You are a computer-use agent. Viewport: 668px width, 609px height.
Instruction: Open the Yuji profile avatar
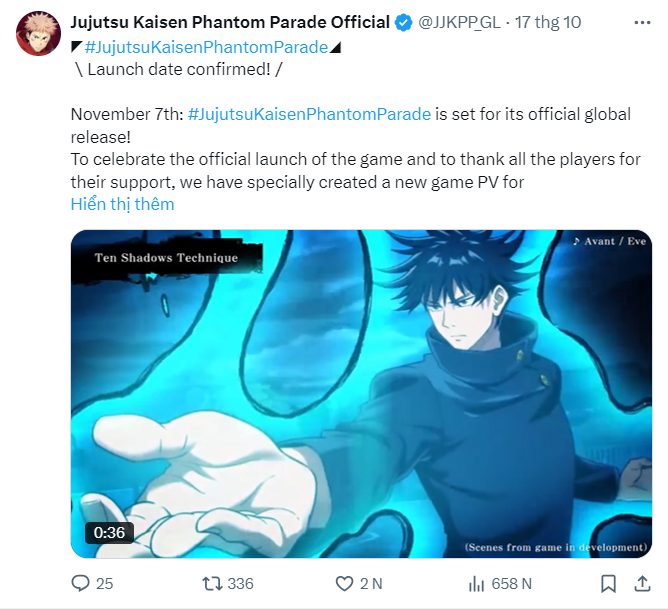click(x=38, y=34)
